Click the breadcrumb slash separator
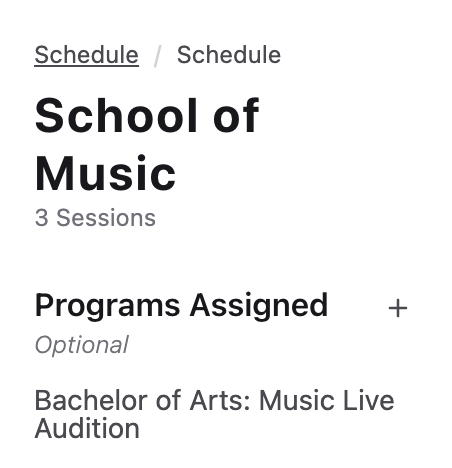This screenshot has height=468, width=452. 158,56
